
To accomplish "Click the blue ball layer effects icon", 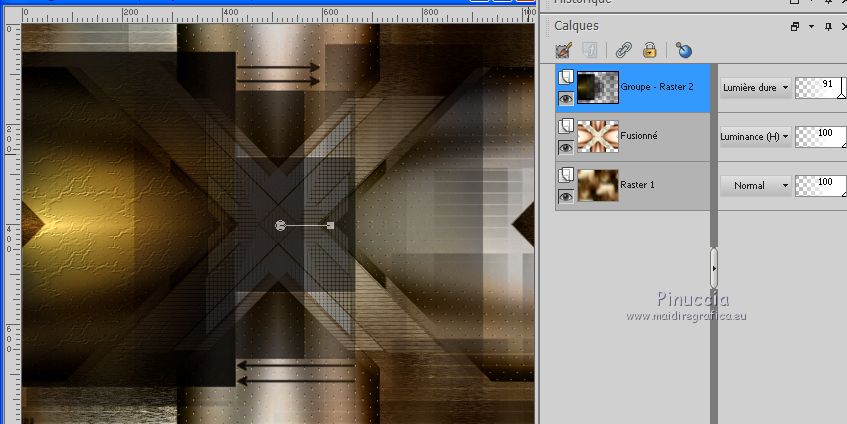I will click(x=684, y=51).
